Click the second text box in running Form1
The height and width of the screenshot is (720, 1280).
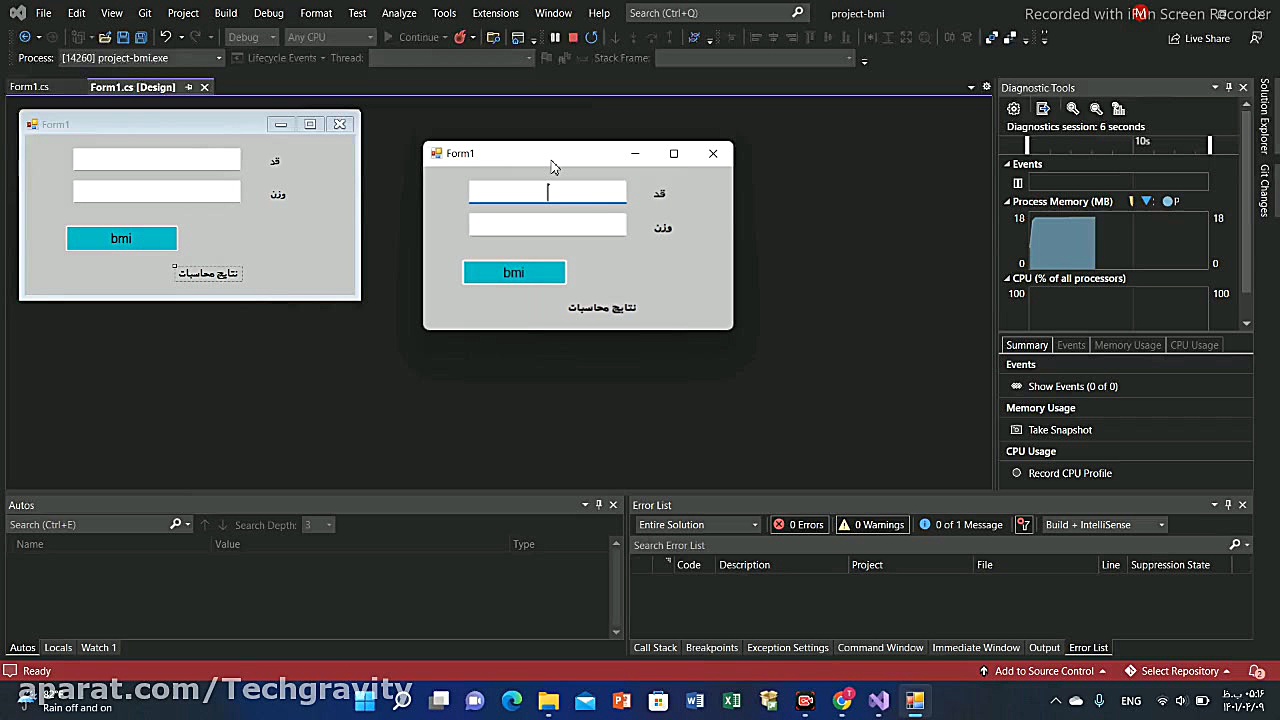tap(548, 225)
